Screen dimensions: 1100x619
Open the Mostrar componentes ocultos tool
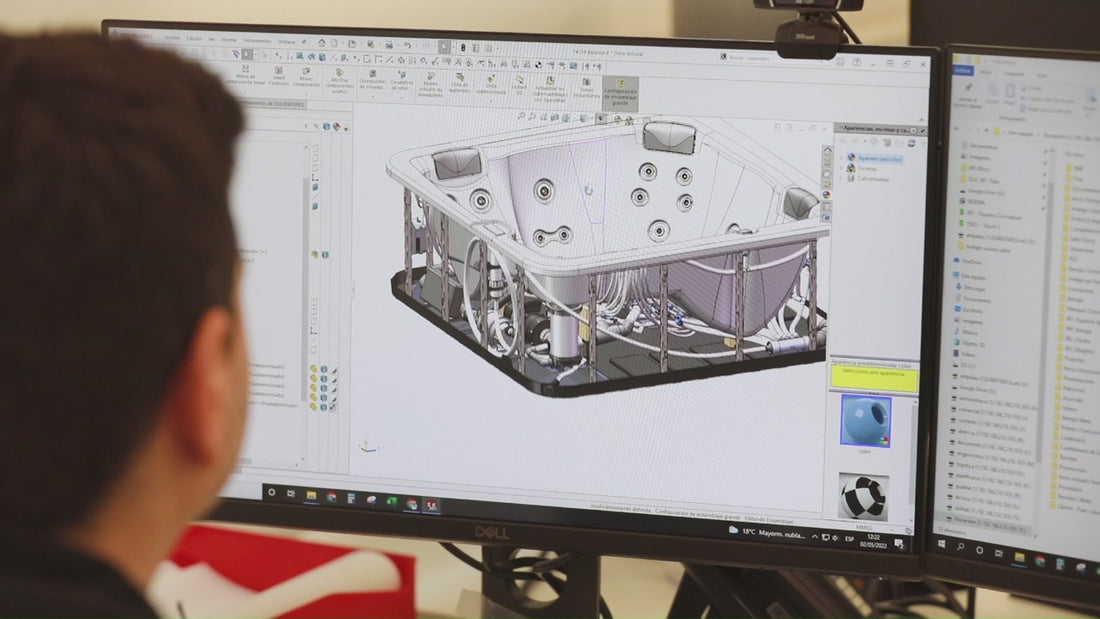[x=340, y=79]
